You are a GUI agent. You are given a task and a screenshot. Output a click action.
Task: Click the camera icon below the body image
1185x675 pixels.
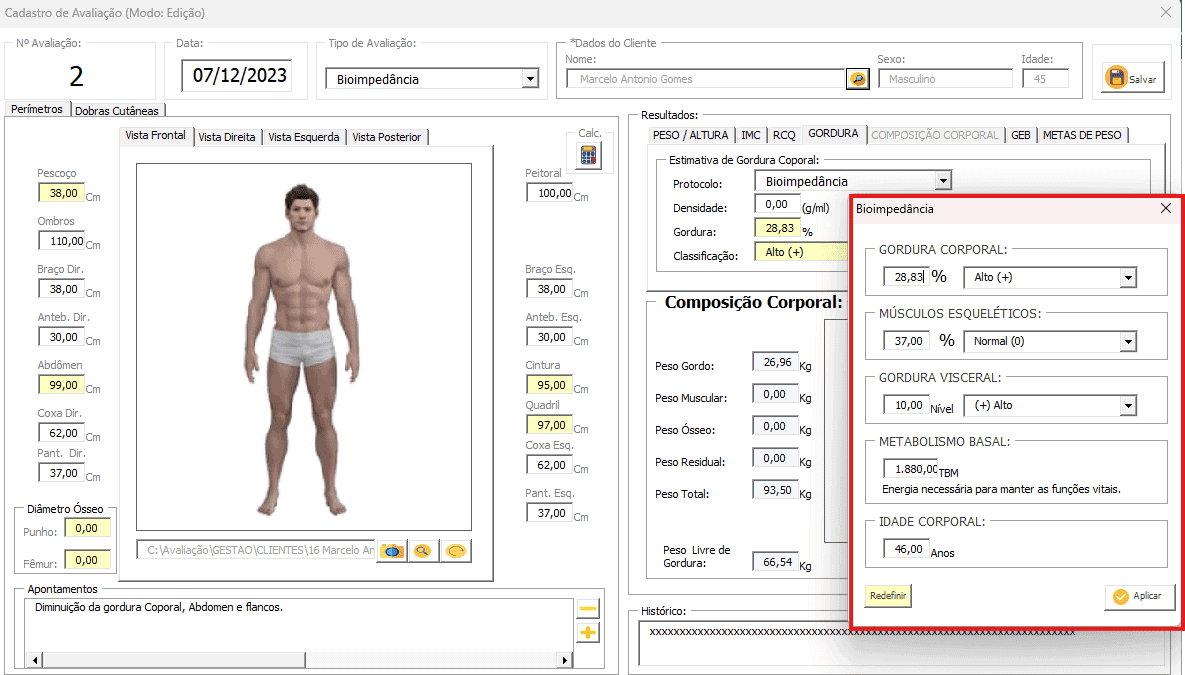pyautogui.click(x=393, y=551)
